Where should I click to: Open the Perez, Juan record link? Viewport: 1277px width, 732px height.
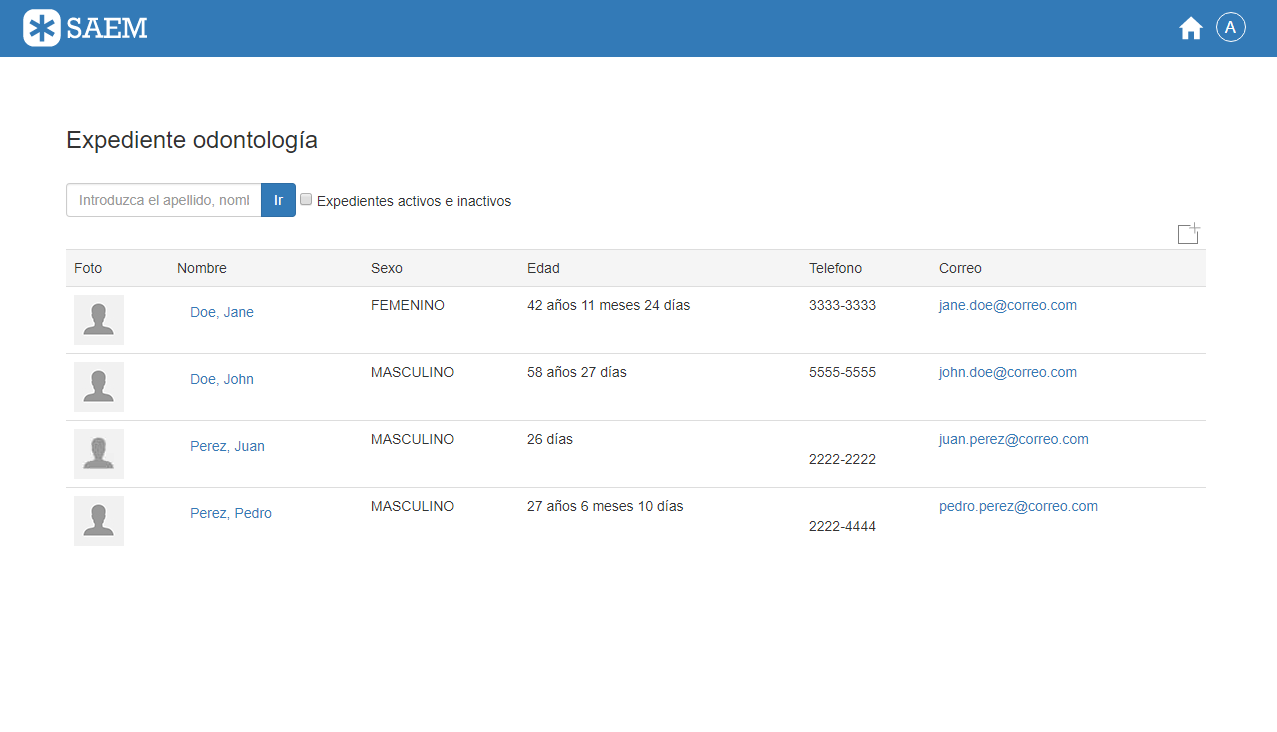tap(227, 446)
